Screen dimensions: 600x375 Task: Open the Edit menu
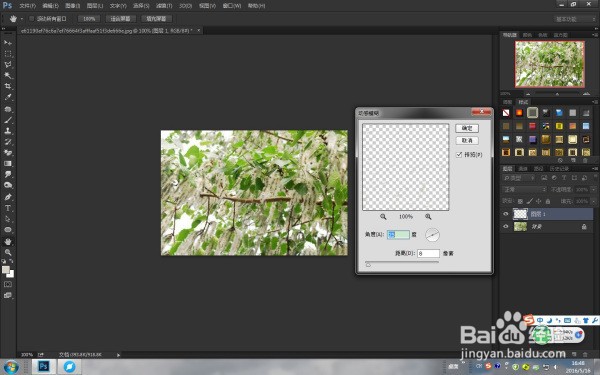(50, 6)
